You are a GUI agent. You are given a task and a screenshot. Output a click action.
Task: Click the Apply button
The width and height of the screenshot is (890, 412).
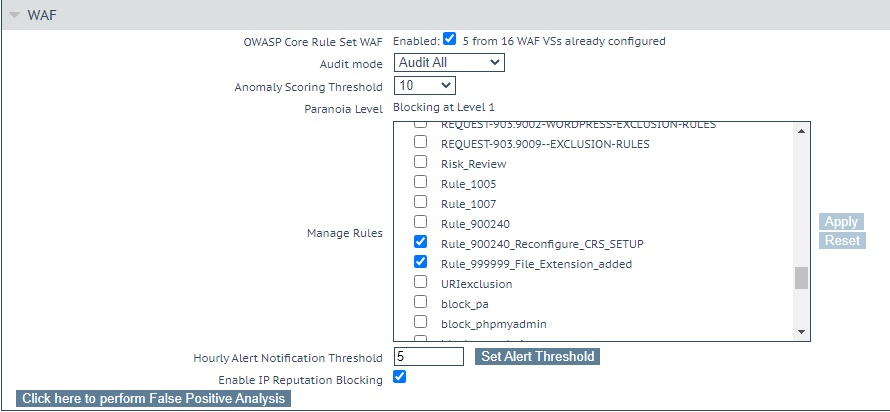841,222
